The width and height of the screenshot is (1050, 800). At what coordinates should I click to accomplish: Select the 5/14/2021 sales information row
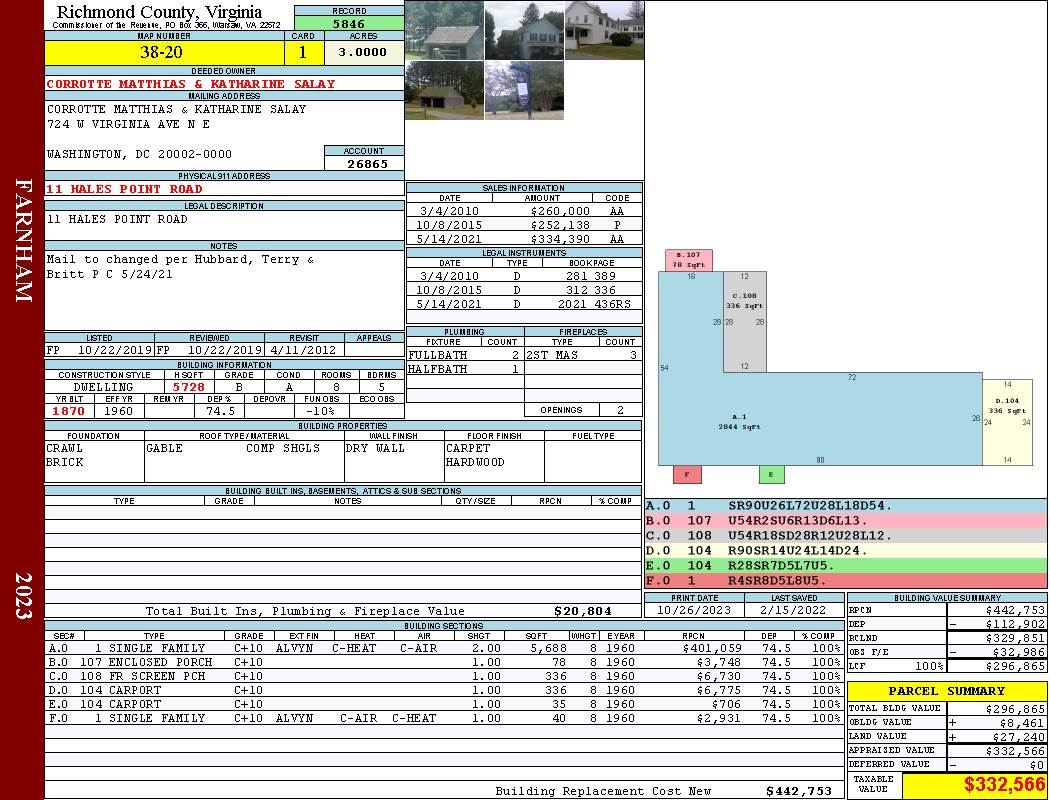(x=524, y=240)
